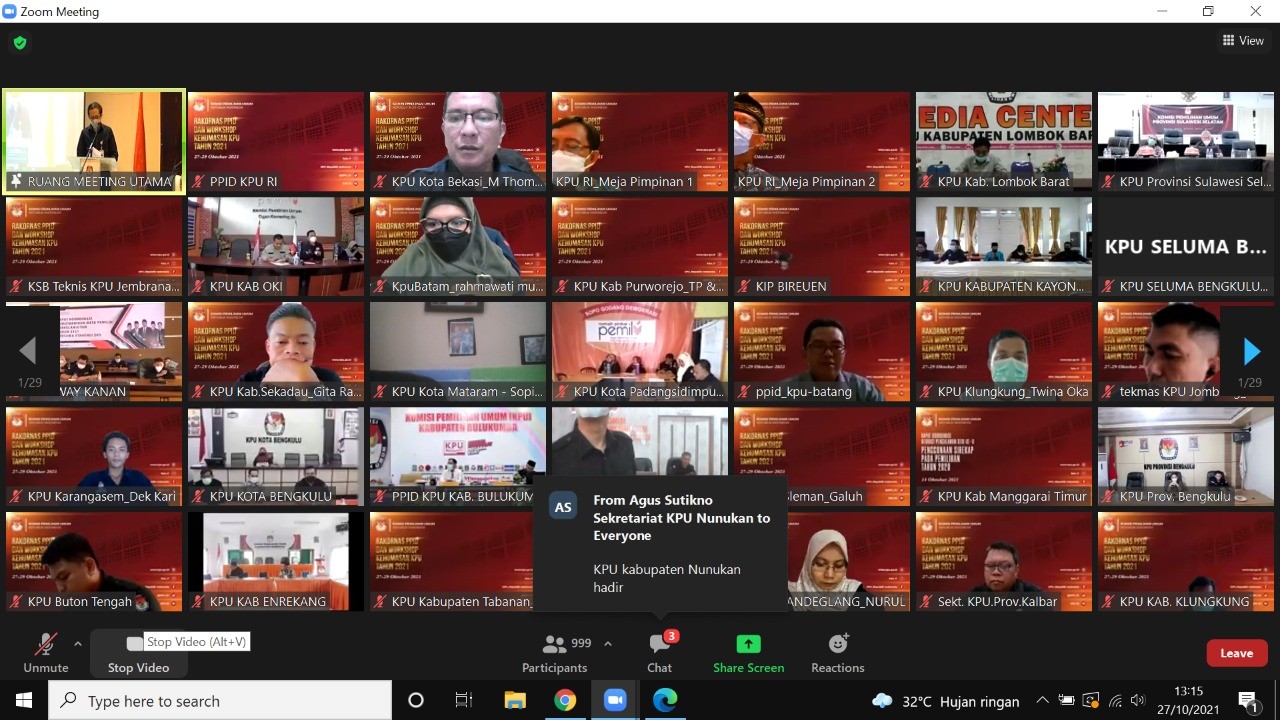The image size is (1280, 720).
Task: Unmute the microphone
Action: point(45,652)
